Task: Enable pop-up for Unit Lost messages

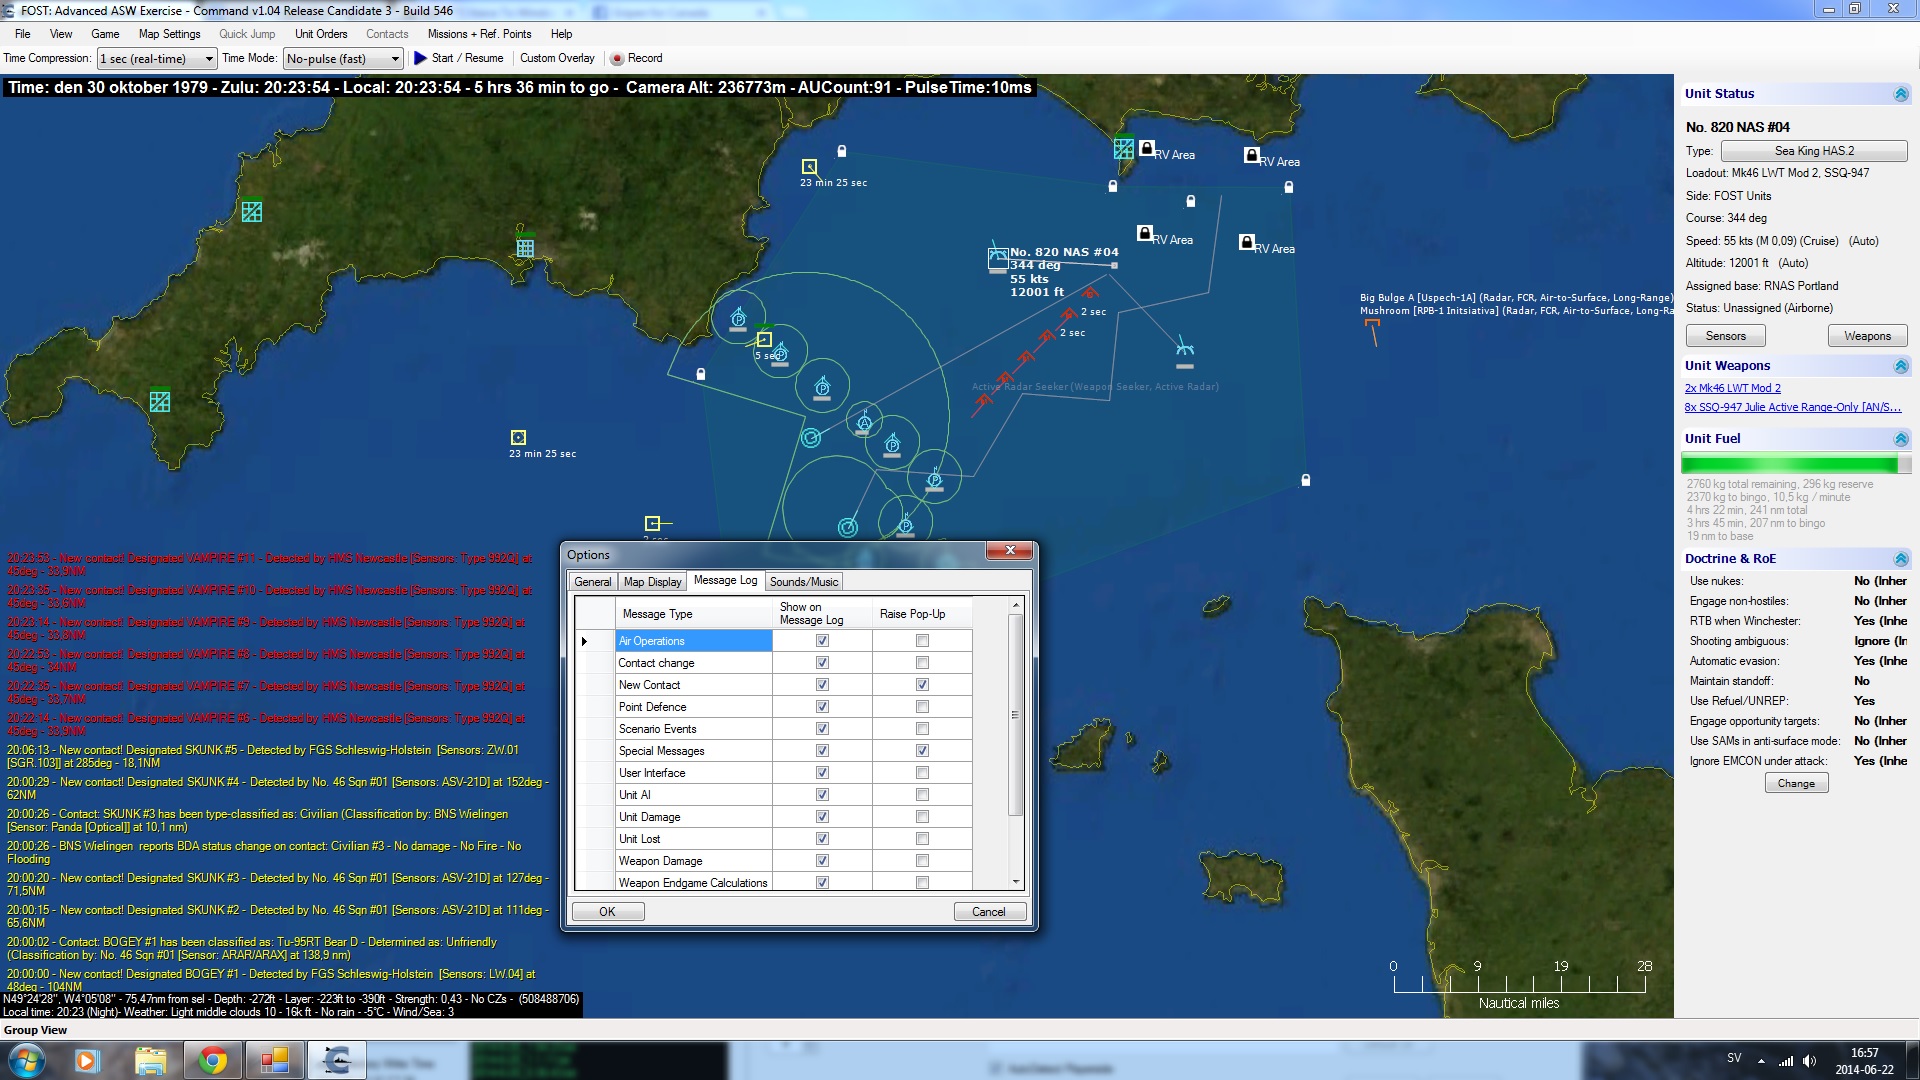Action: (922, 839)
